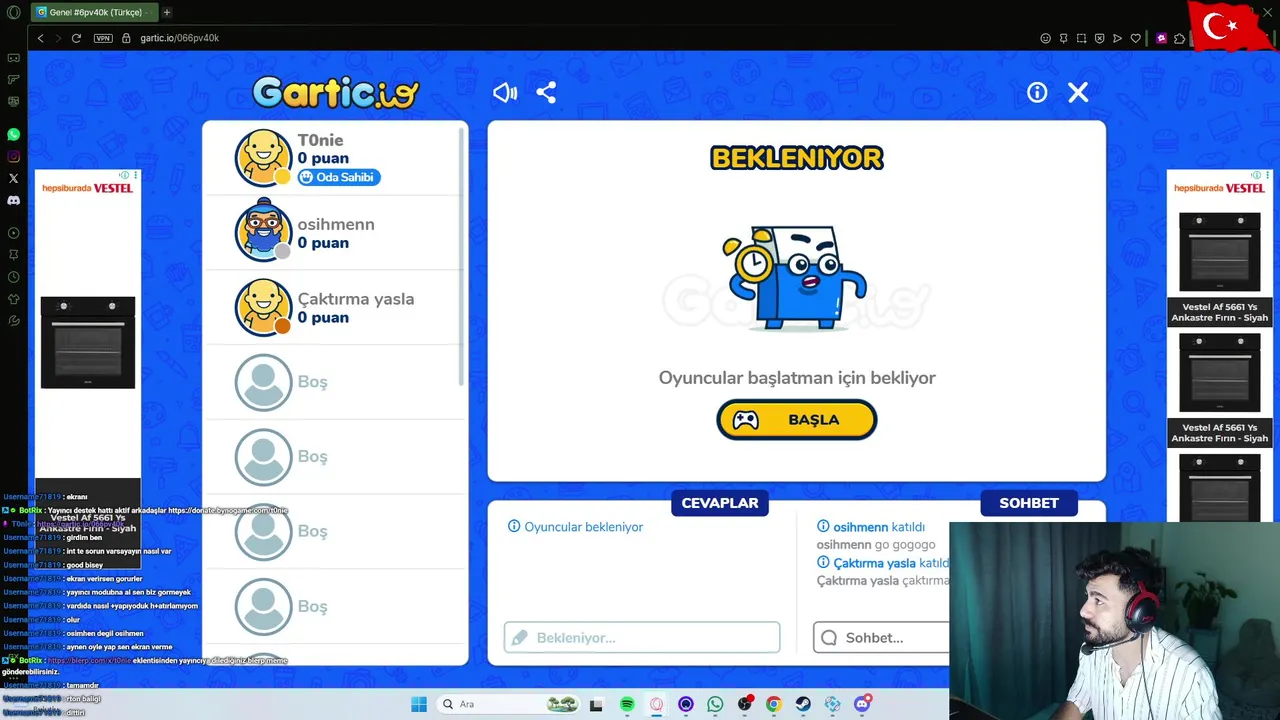The width and height of the screenshot is (1280, 720).
Task: Click 'Oyuncular başlatman için bekliyor' text
Action: [797, 378]
